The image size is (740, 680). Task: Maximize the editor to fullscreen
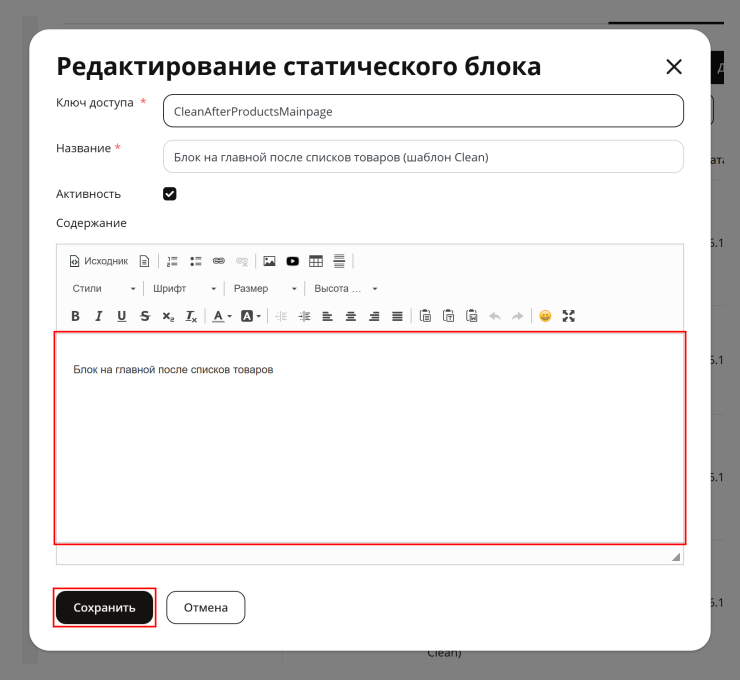(x=569, y=316)
